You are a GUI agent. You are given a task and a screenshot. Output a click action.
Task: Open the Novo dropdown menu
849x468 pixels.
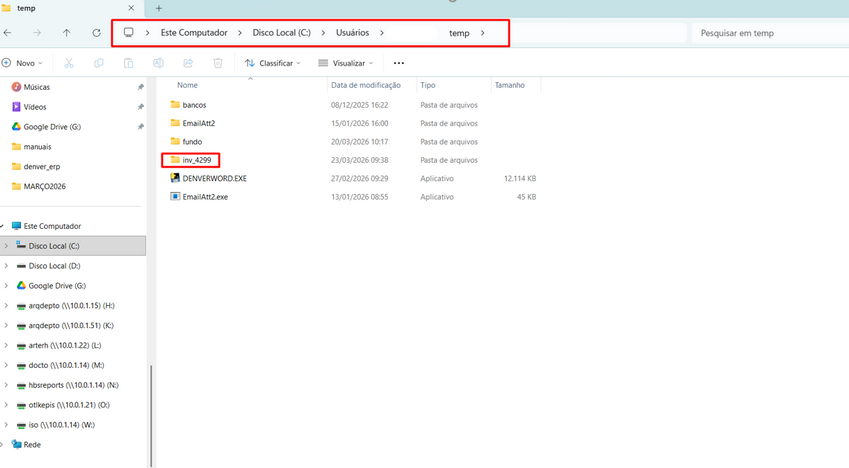pos(25,63)
